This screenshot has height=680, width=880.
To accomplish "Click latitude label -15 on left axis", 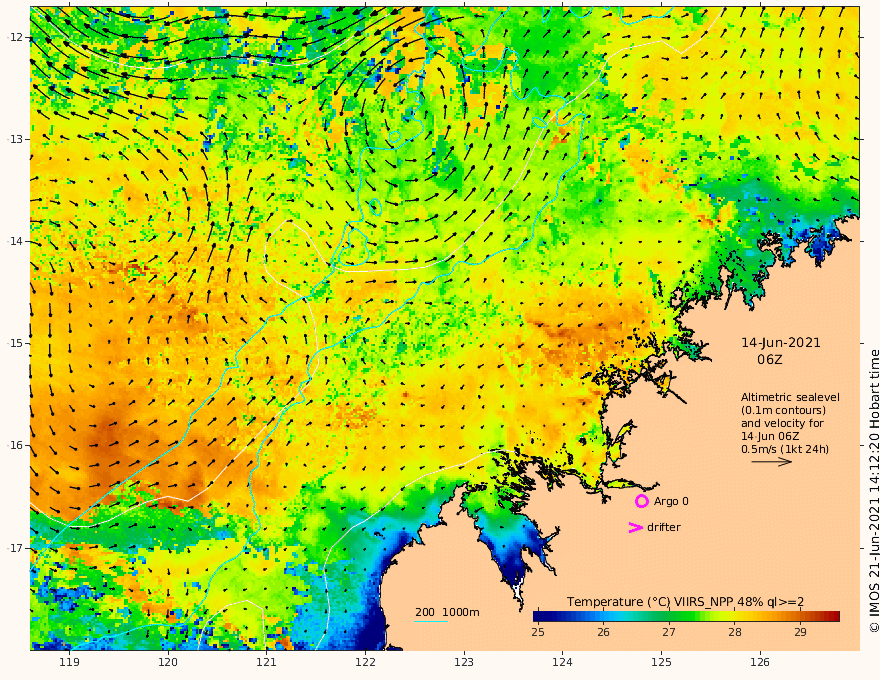I will (14, 343).
